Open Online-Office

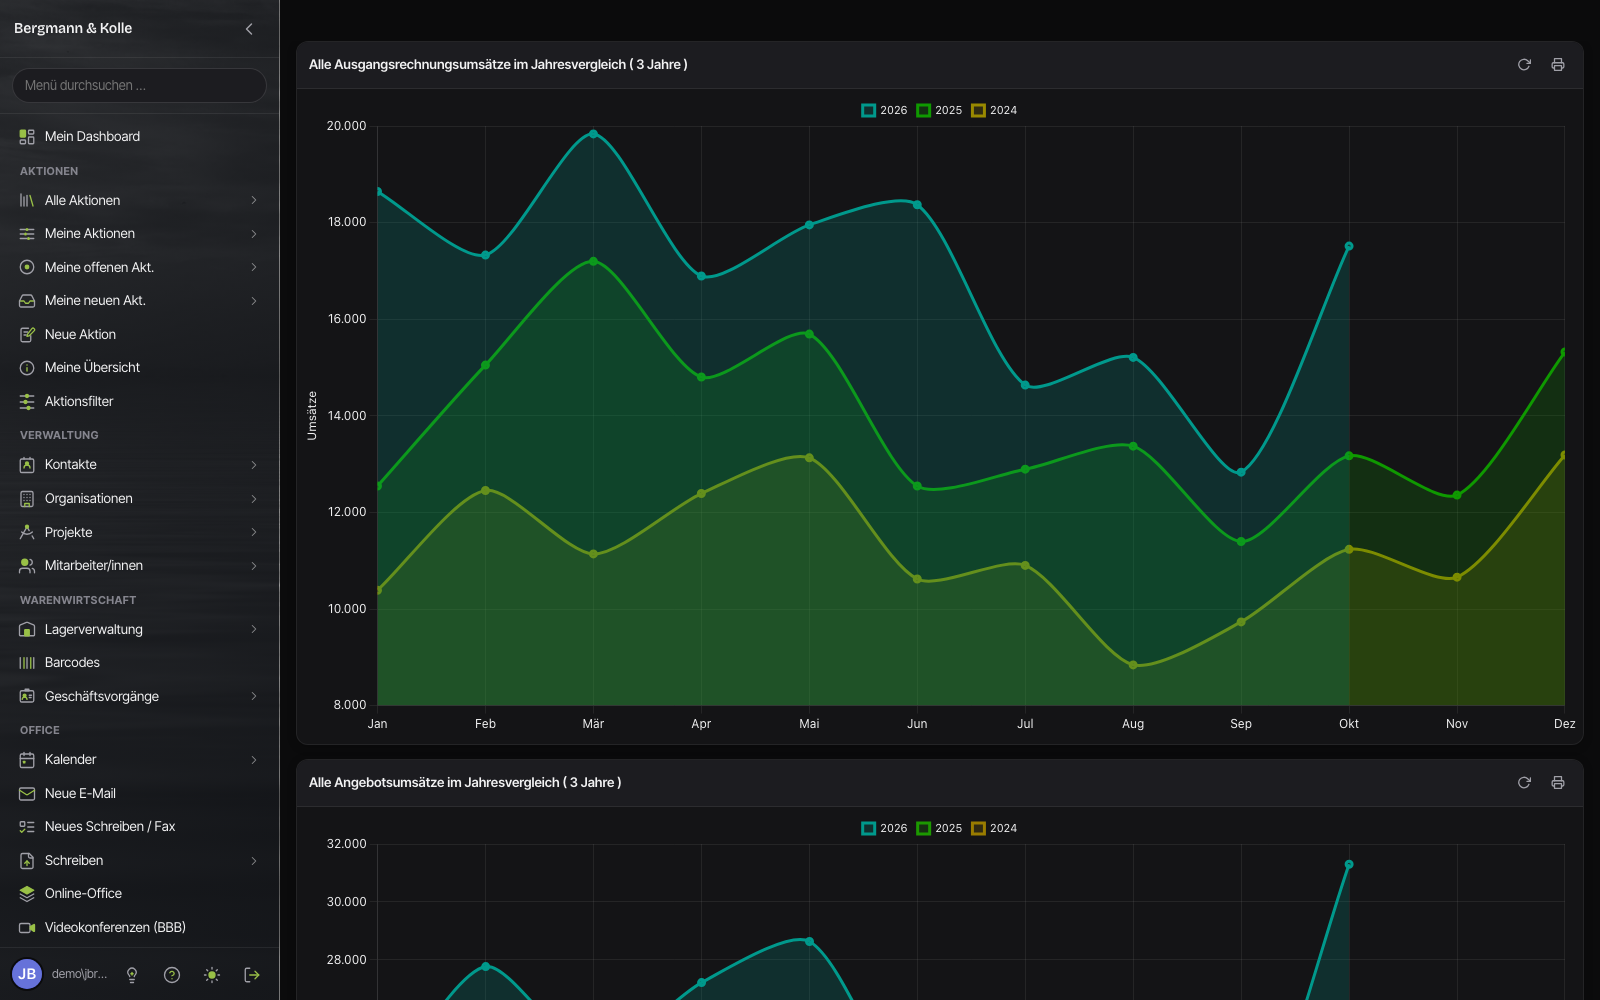[x=139, y=894]
